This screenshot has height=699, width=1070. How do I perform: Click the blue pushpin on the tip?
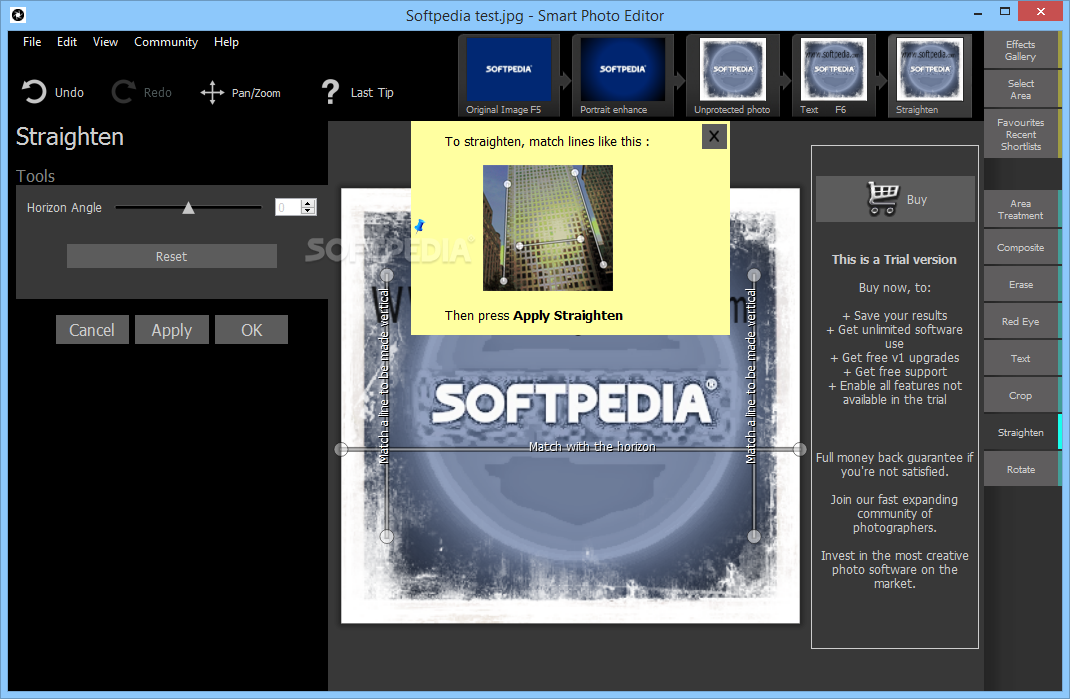coord(419,225)
